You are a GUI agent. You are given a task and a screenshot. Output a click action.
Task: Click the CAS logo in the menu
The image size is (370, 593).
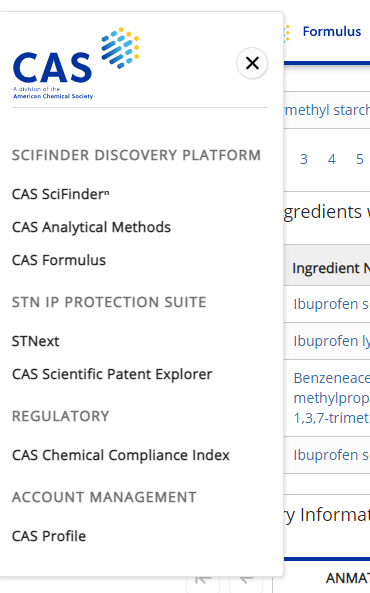point(76,63)
